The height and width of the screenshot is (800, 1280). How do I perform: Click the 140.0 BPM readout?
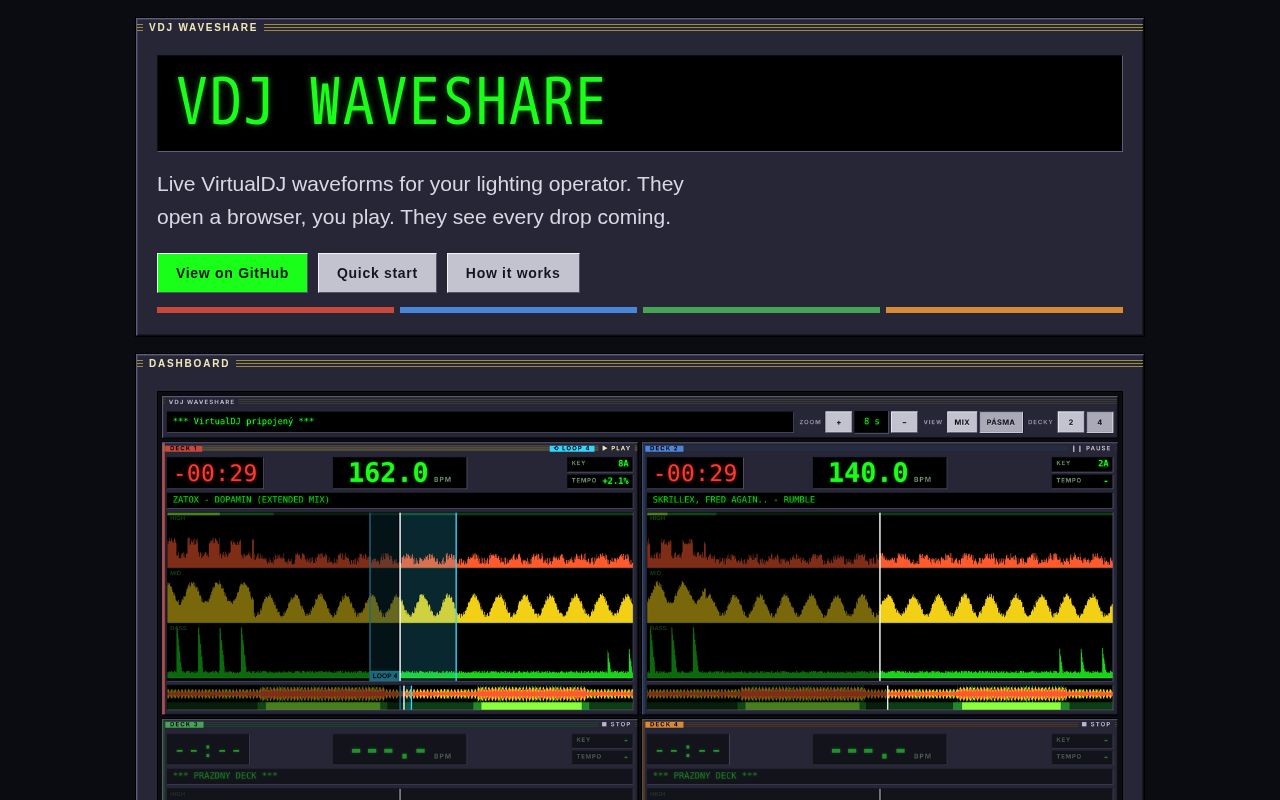[880, 473]
